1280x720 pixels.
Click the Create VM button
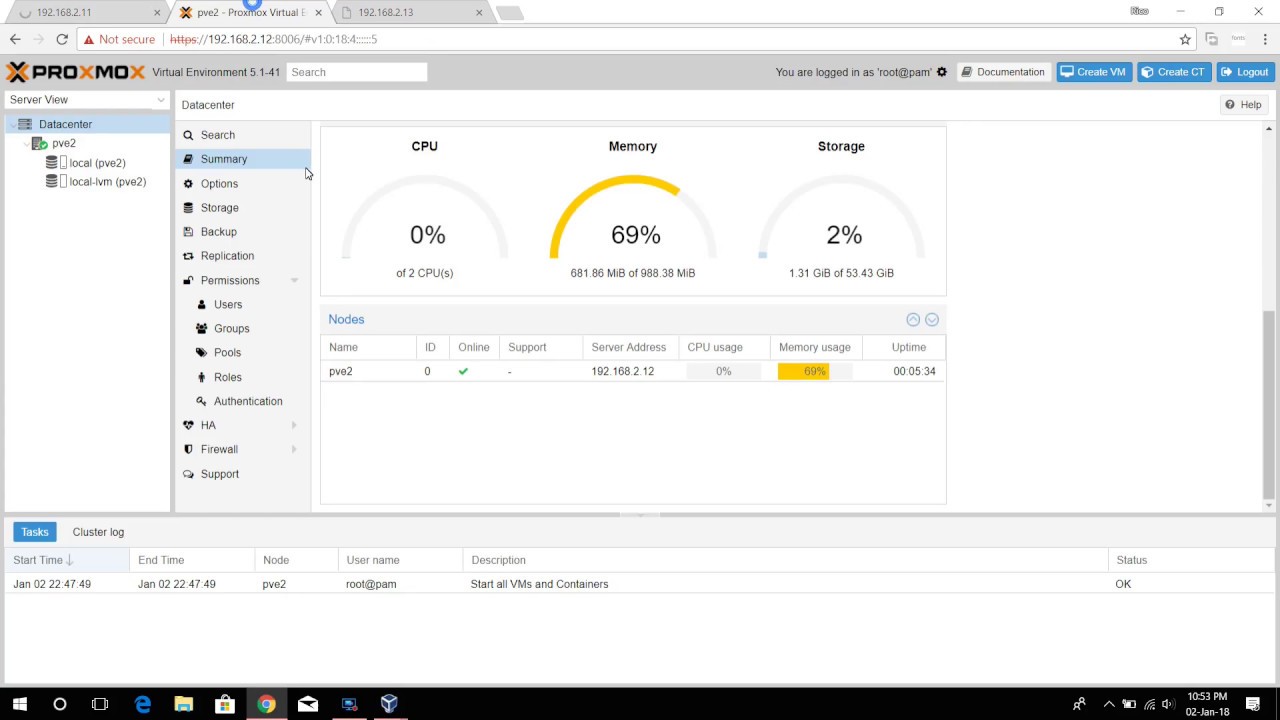point(1094,72)
